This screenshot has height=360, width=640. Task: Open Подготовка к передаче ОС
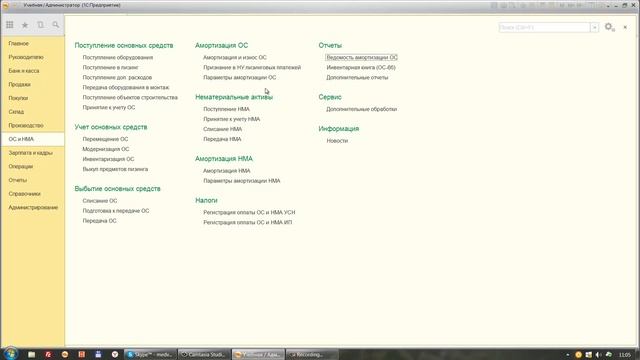(x=116, y=211)
